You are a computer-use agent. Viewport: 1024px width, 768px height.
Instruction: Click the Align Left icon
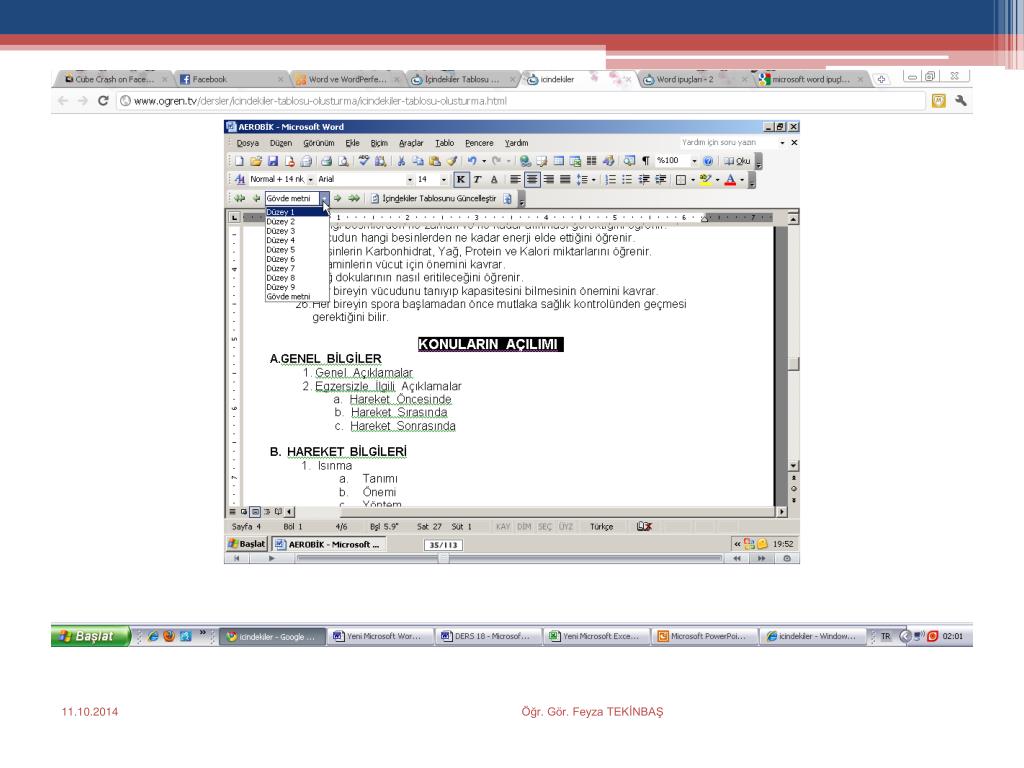[x=515, y=180]
